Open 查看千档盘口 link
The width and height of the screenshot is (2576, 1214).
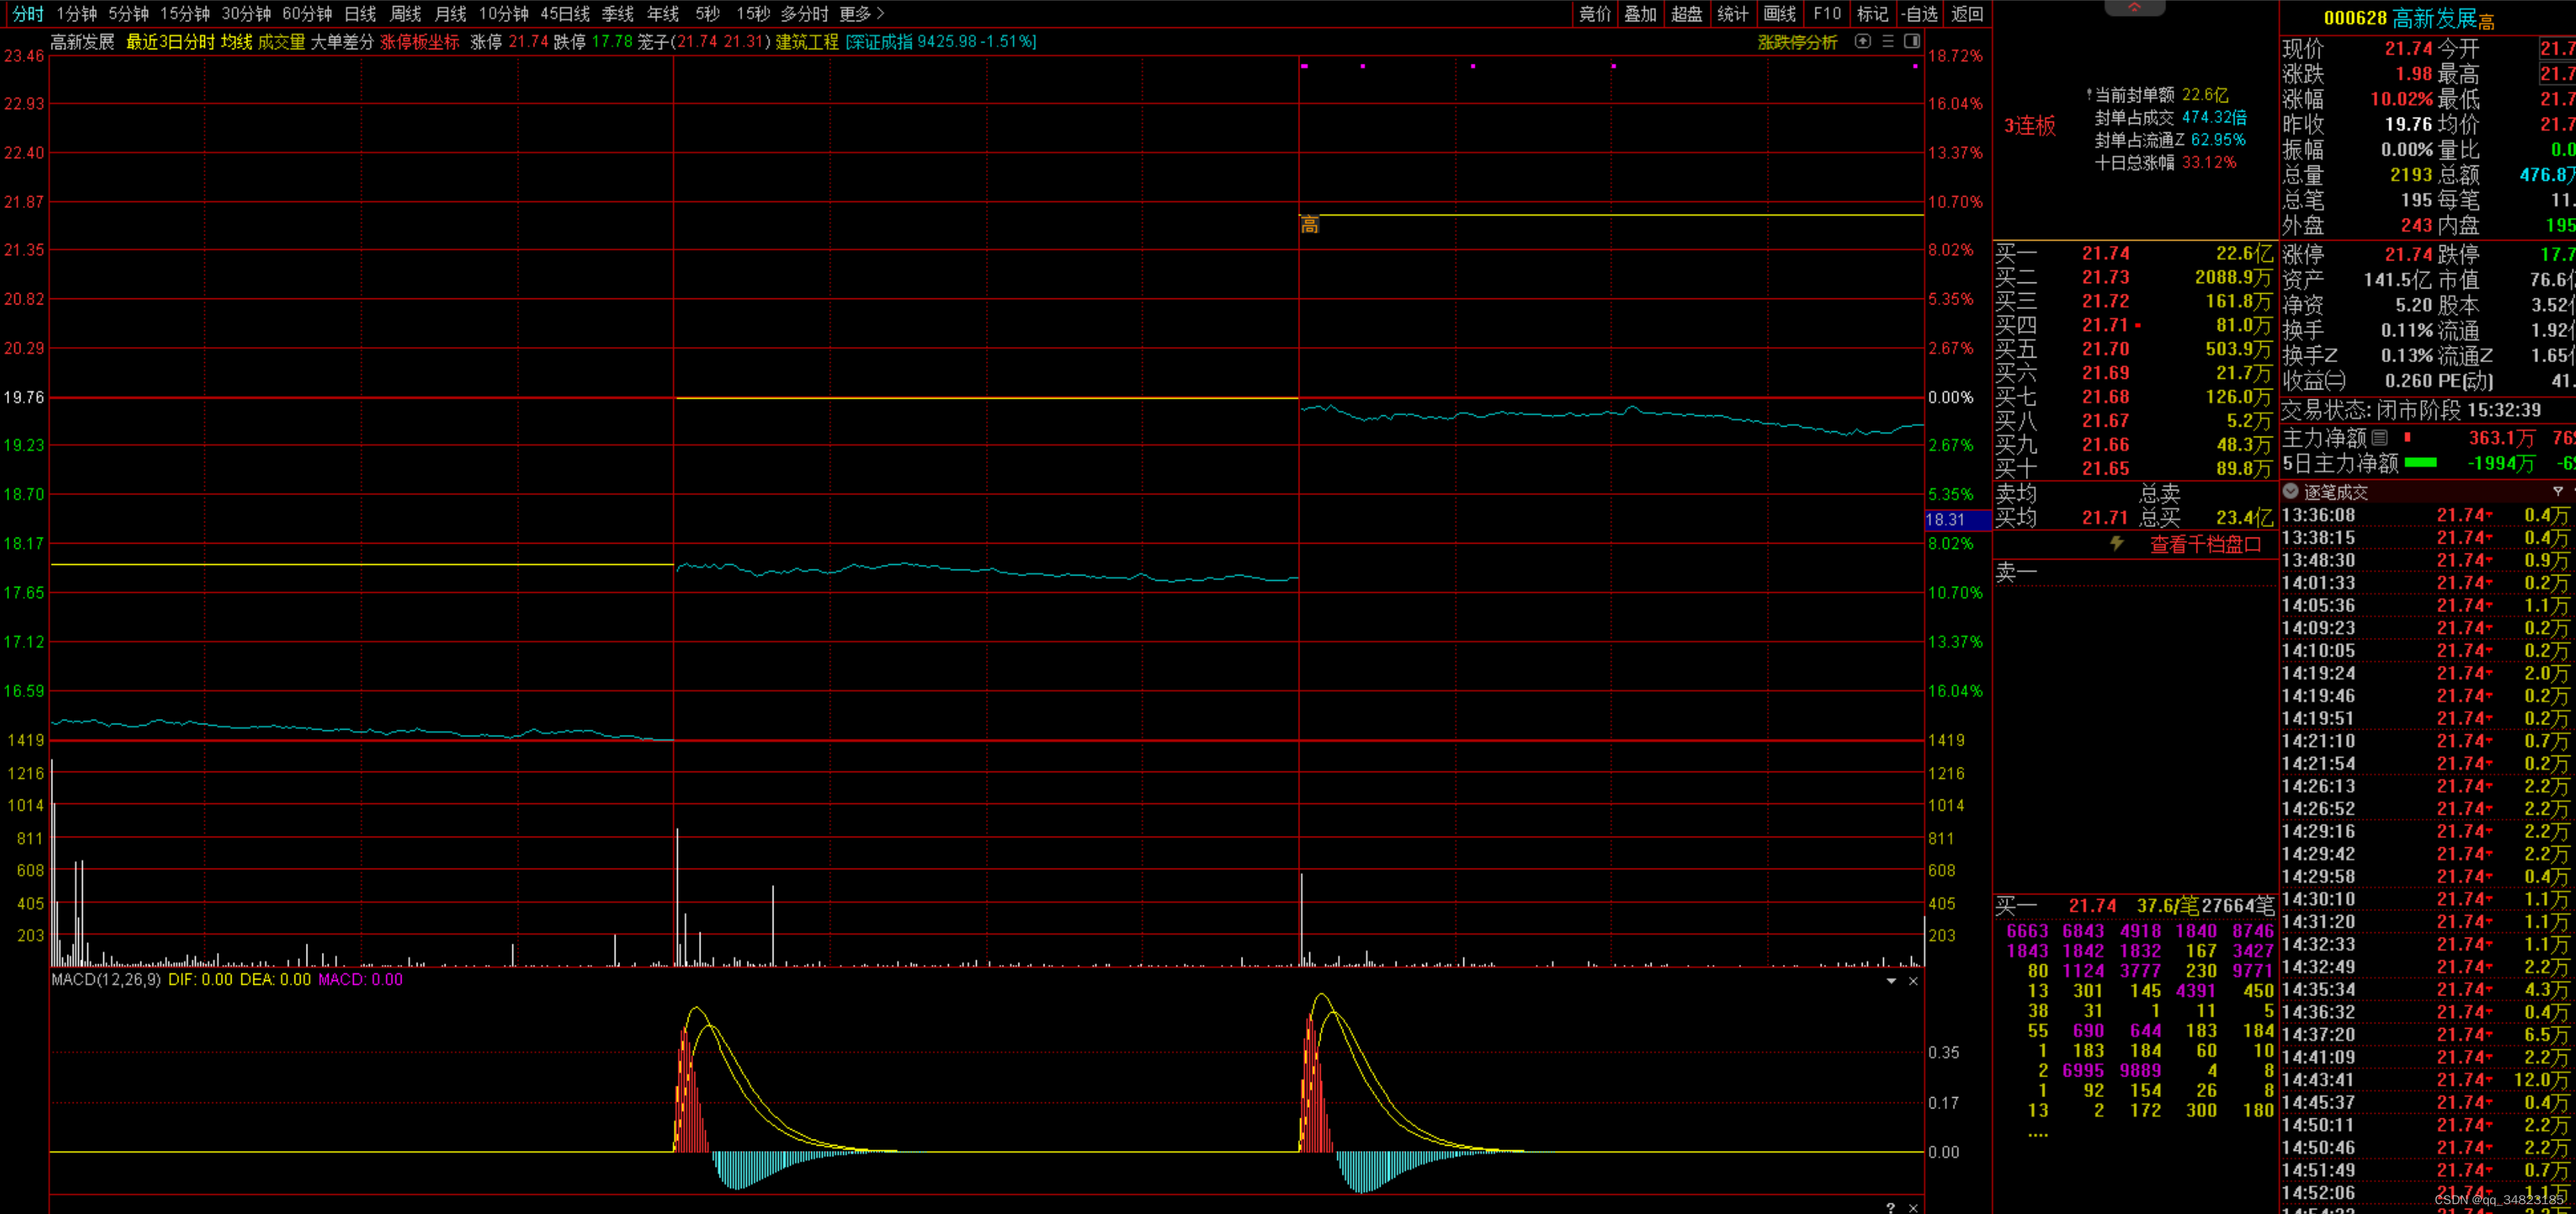[x=2205, y=544]
